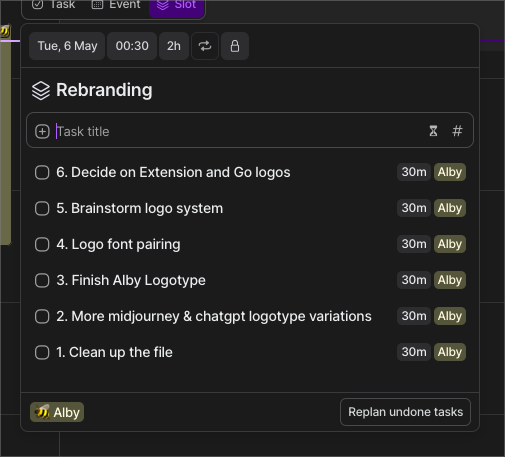Click Replan undone tasks button
Viewport: 505px width, 457px height.
point(405,412)
